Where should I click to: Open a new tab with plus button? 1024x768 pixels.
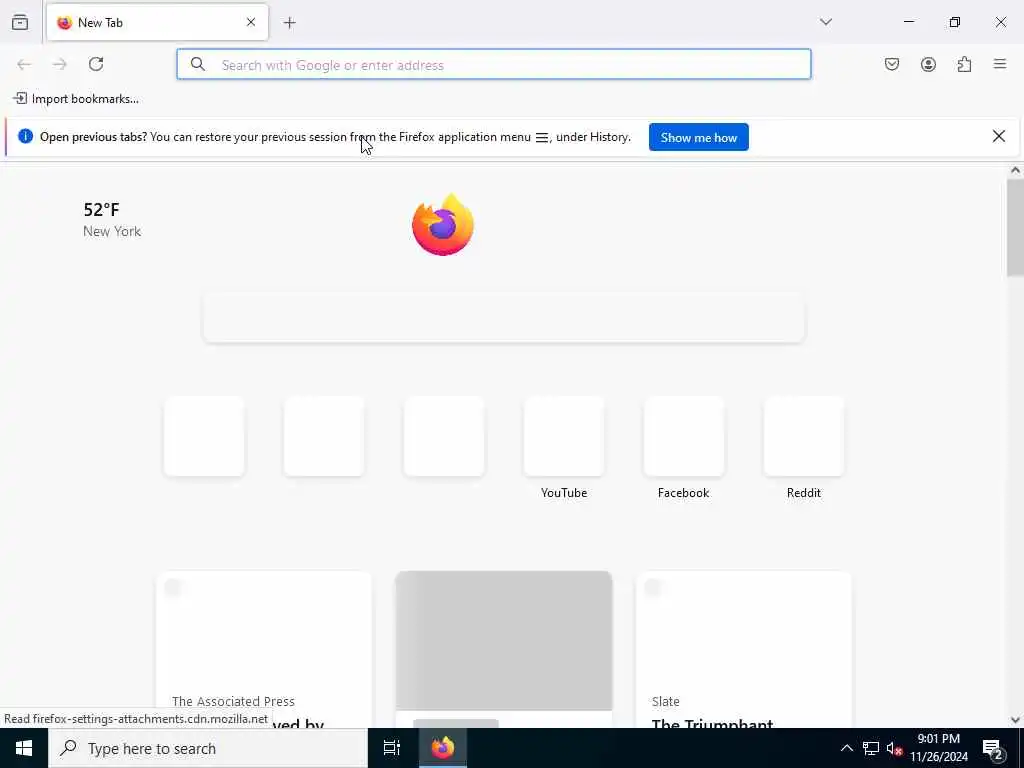tap(290, 23)
